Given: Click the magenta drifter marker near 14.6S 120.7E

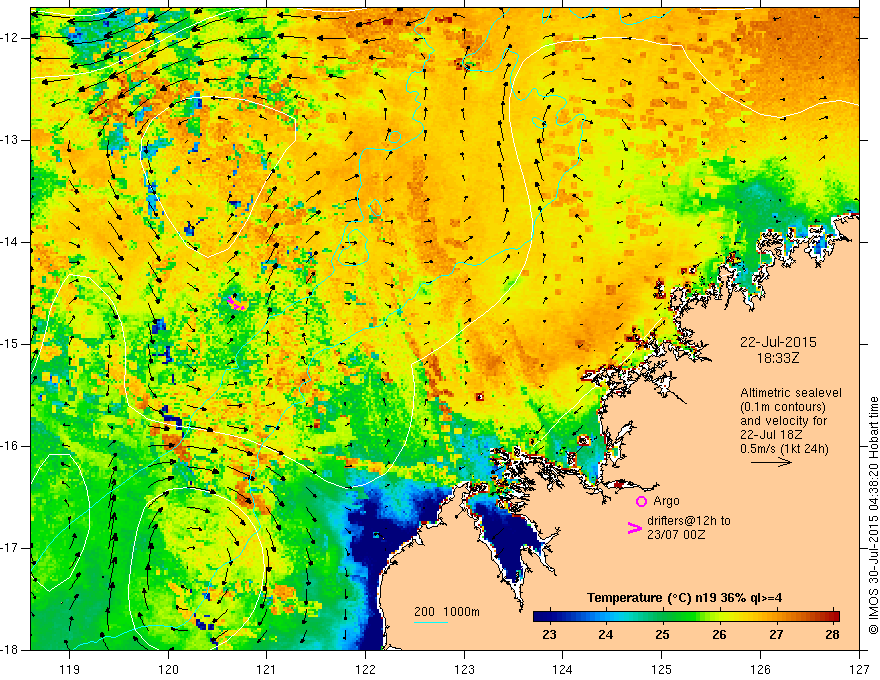Looking at the screenshot, I should coord(236,304).
